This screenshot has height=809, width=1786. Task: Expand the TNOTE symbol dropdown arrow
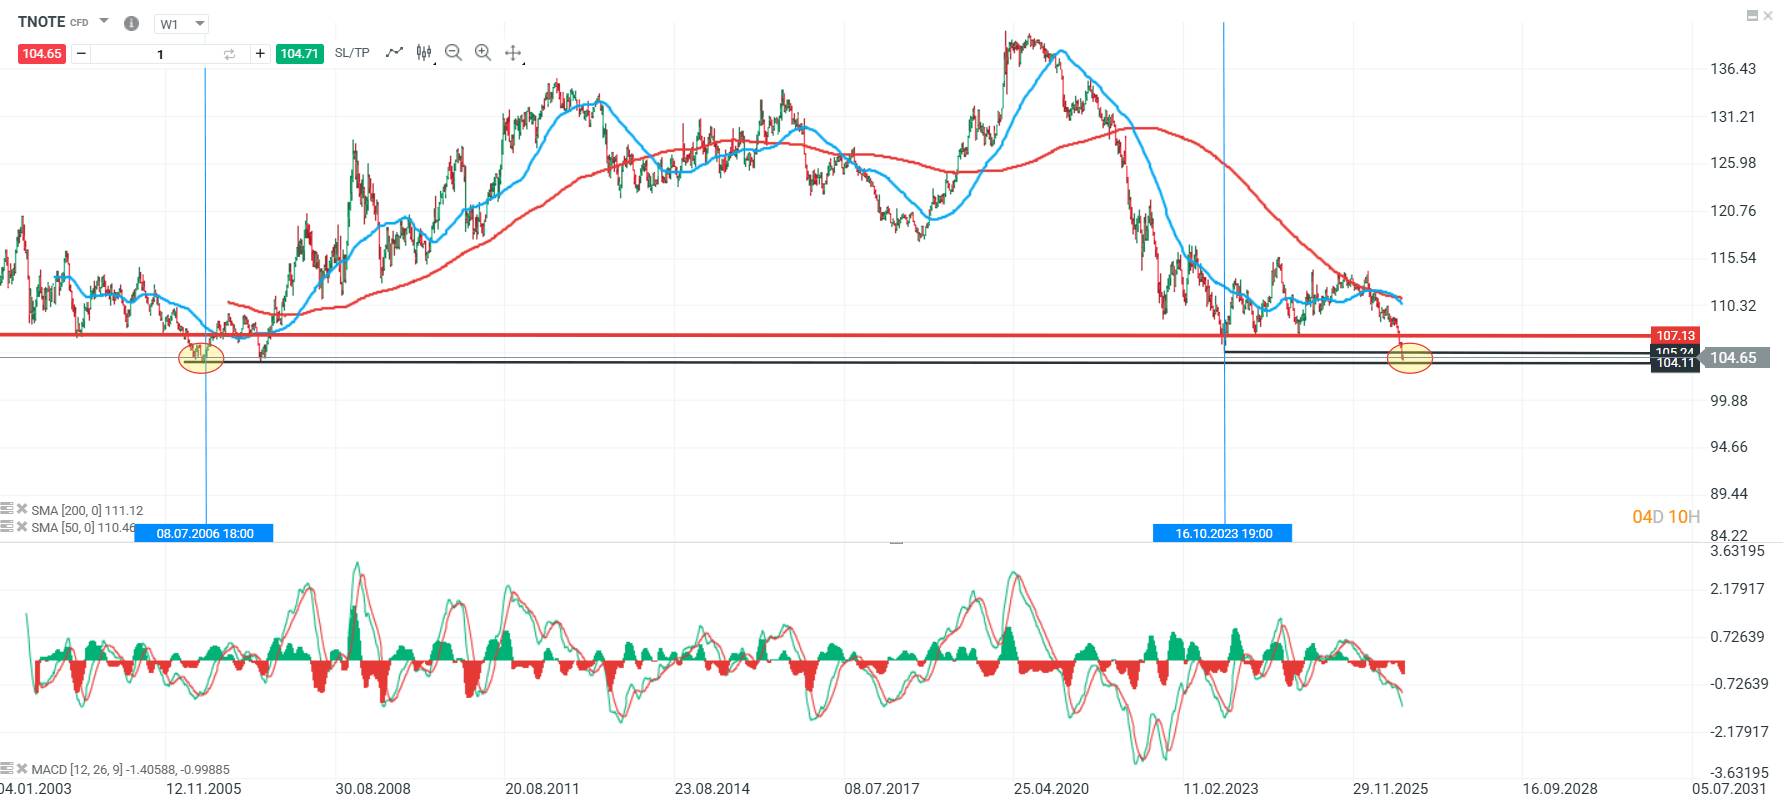tap(104, 21)
